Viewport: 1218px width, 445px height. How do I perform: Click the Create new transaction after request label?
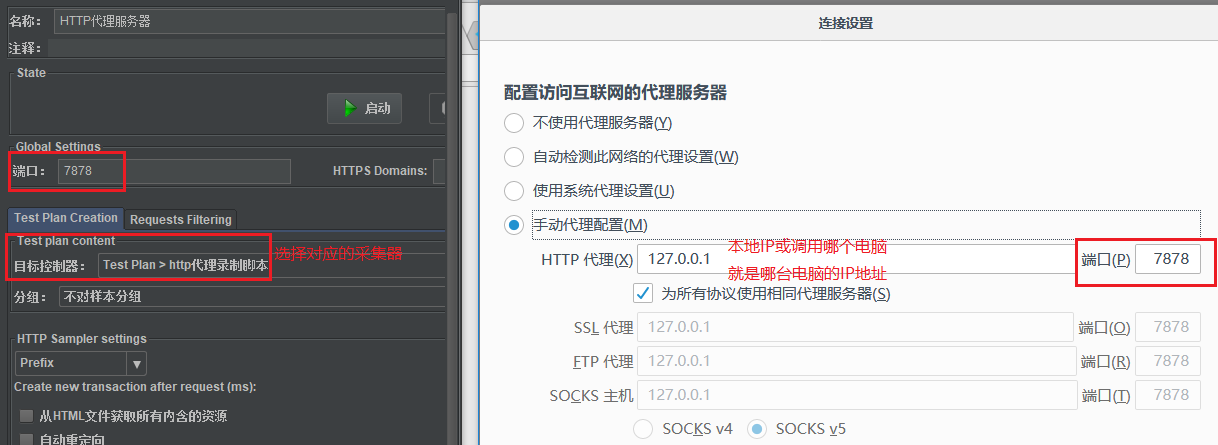pos(135,387)
